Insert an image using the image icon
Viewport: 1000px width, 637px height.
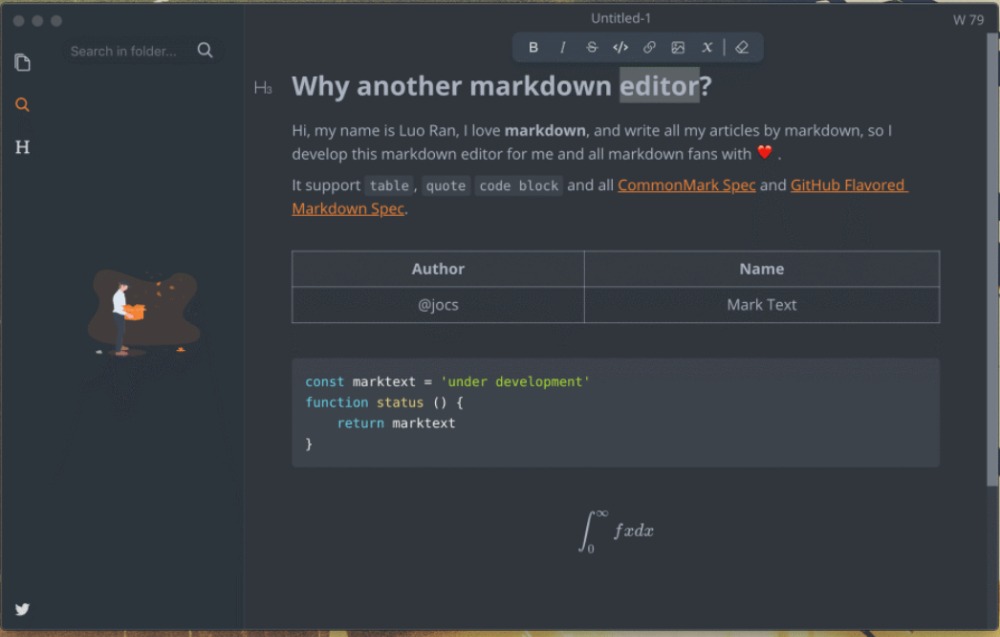tap(678, 47)
